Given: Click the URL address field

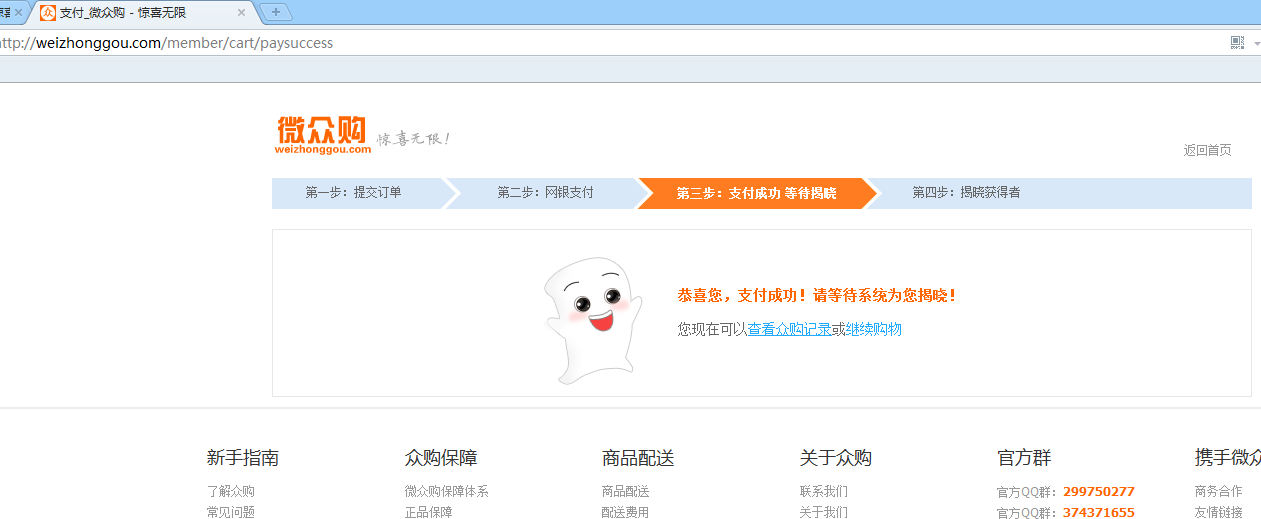Looking at the screenshot, I should pos(610,43).
